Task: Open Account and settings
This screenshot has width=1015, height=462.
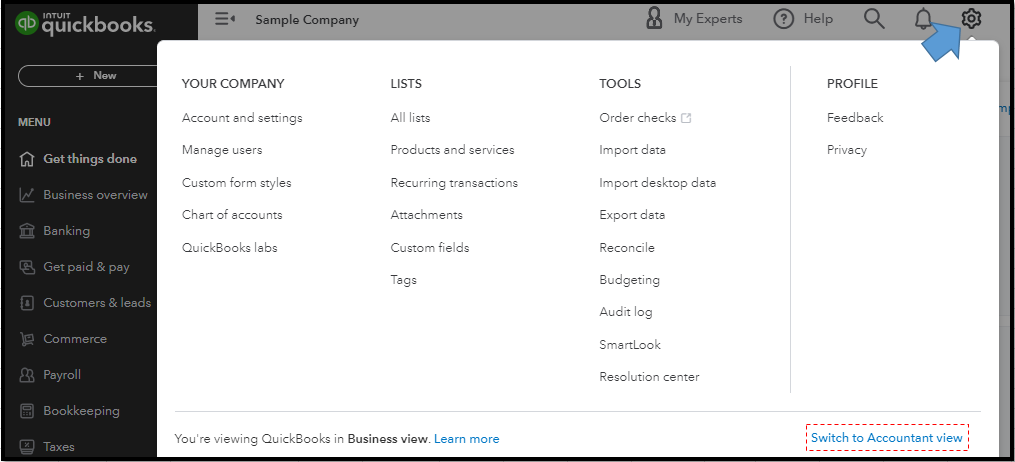Action: tap(242, 118)
